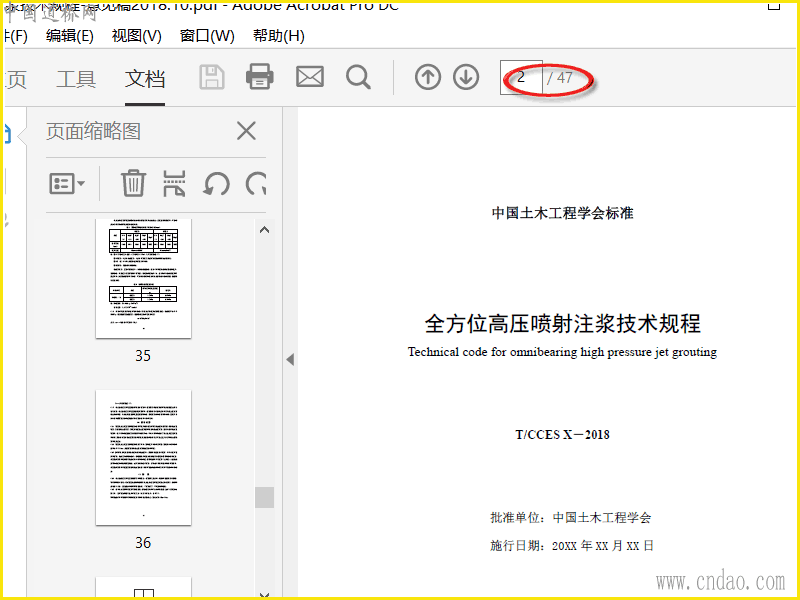Open the 窗口(W) menu
800x600 pixels.
click(x=207, y=36)
